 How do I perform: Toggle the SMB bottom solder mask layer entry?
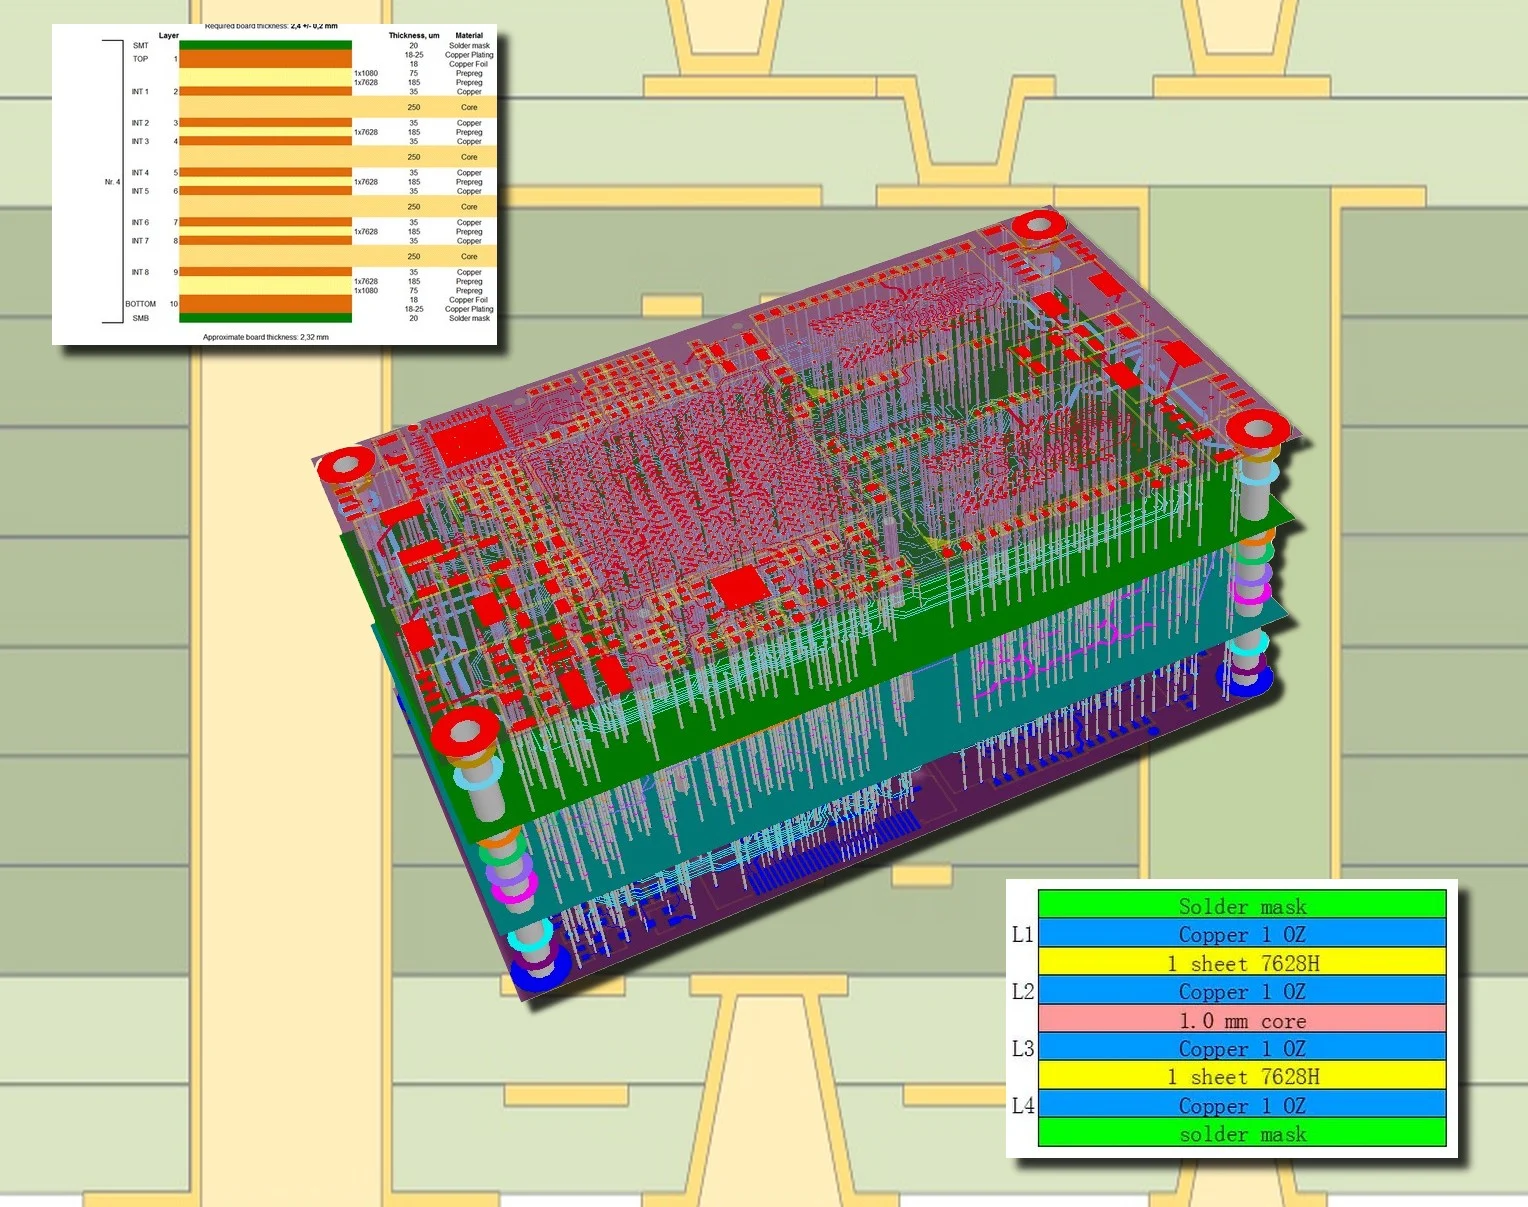tap(141, 318)
